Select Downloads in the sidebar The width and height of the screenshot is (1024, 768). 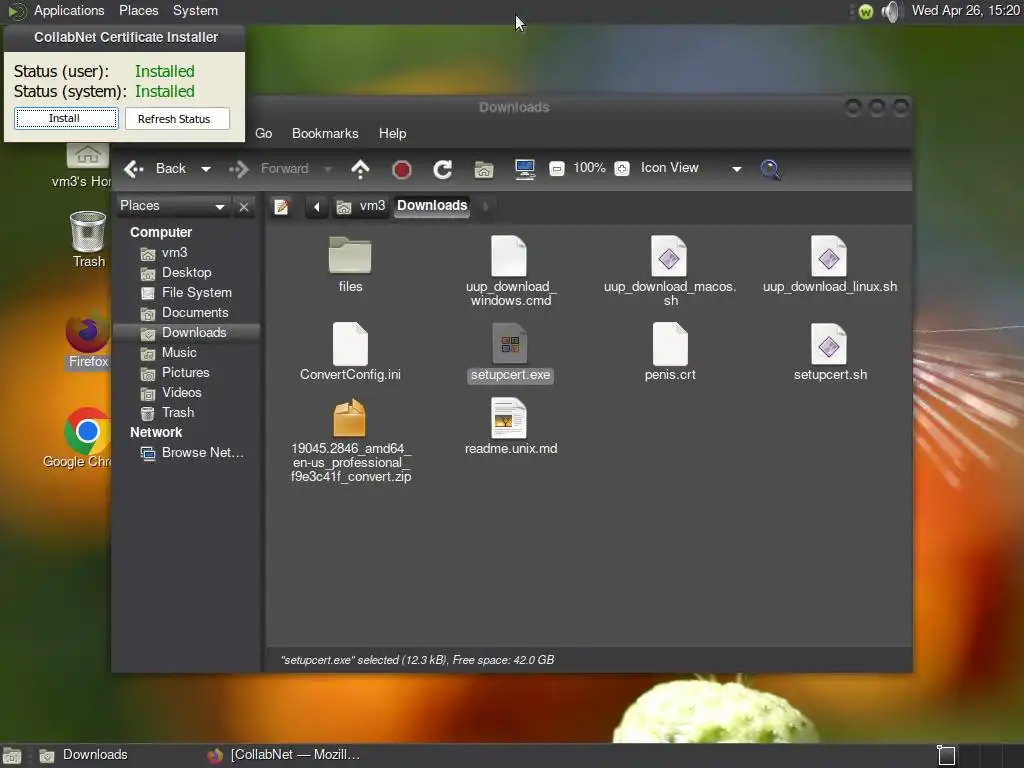pos(186,332)
